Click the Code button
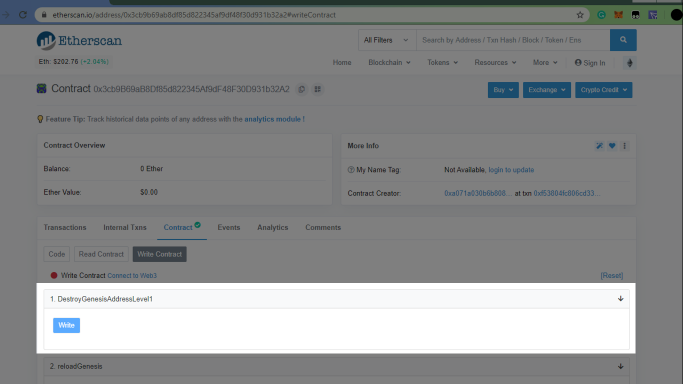Screen dimensions: 683x384 [x=57, y=254]
